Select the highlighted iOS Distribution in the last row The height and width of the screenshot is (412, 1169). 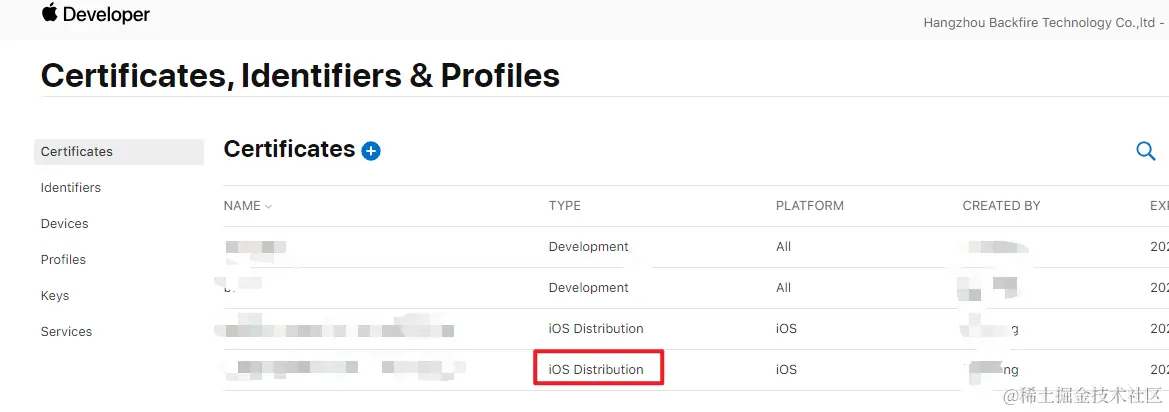pyautogui.click(x=596, y=370)
